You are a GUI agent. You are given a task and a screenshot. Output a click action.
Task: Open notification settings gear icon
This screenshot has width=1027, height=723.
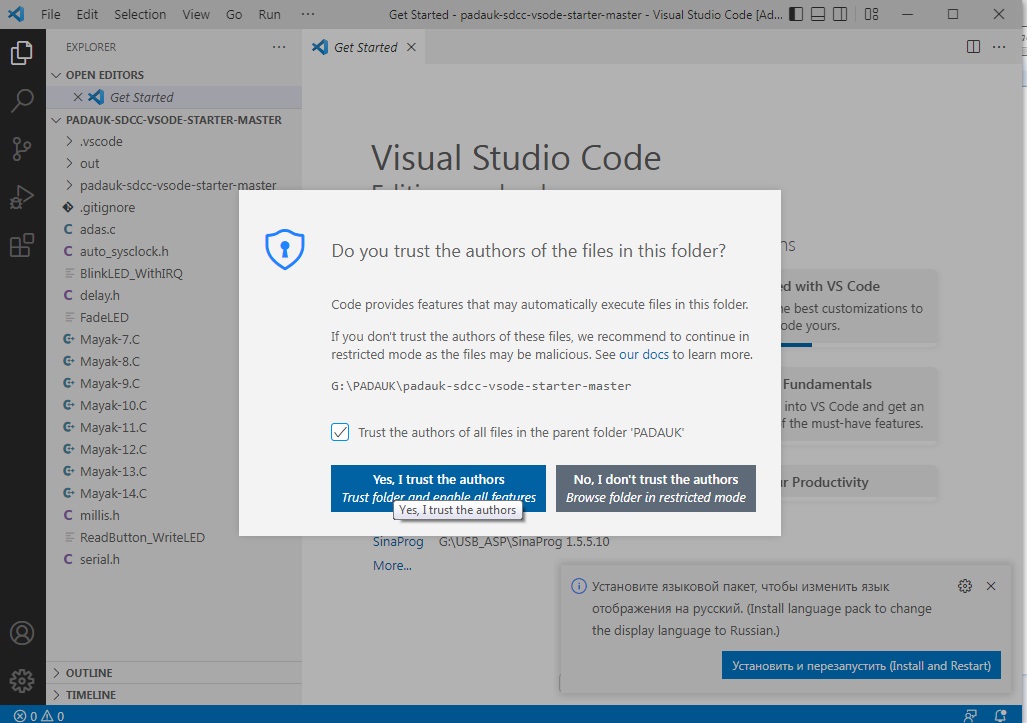pos(965,586)
